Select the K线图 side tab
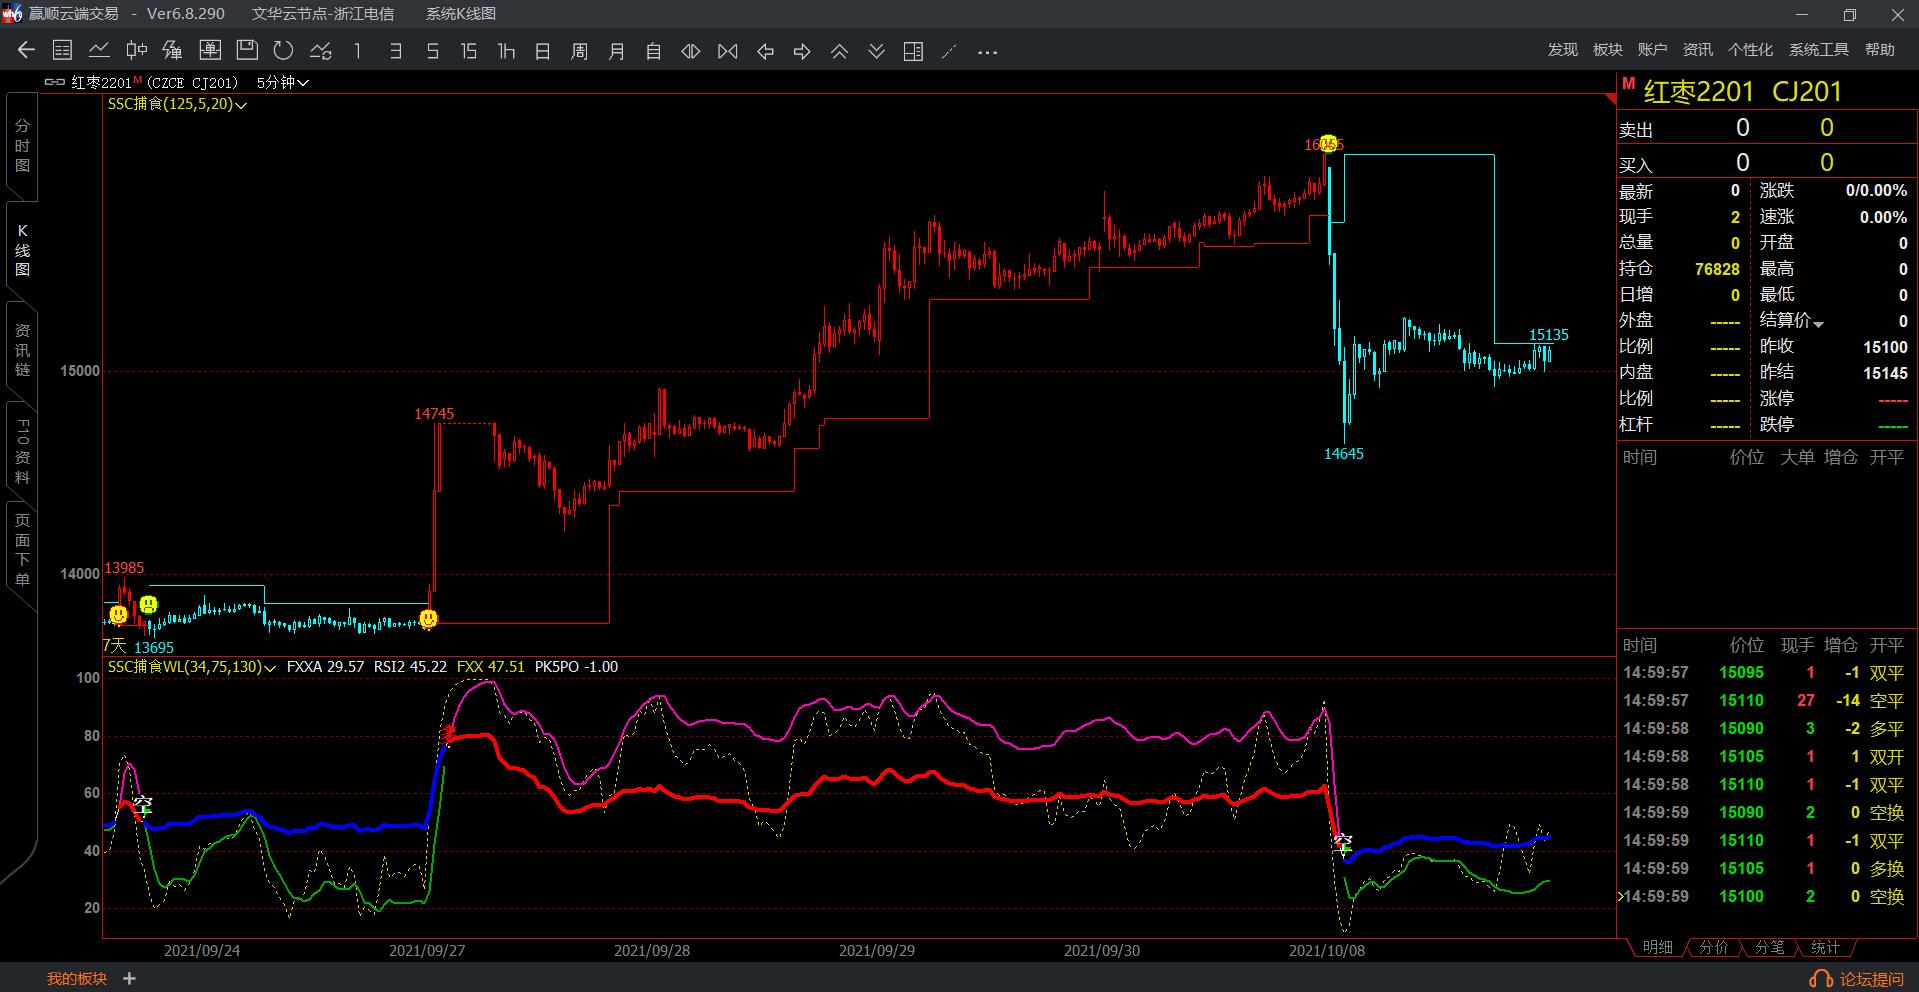The height and width of the screenshot is (992, 1919). coord(22,250)
